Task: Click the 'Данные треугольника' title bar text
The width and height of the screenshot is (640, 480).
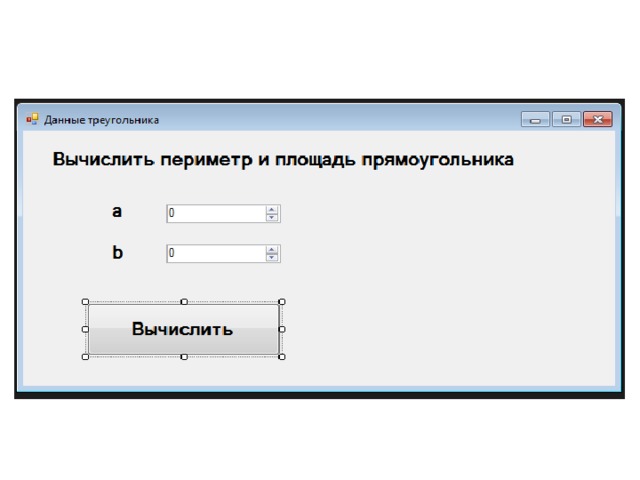Action: (101, 121)
